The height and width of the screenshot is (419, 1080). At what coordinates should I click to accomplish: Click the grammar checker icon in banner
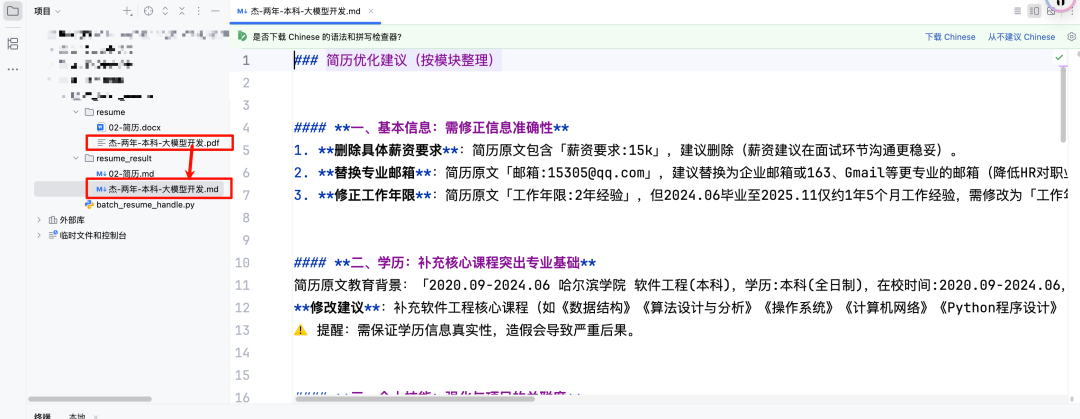point(242,37)
